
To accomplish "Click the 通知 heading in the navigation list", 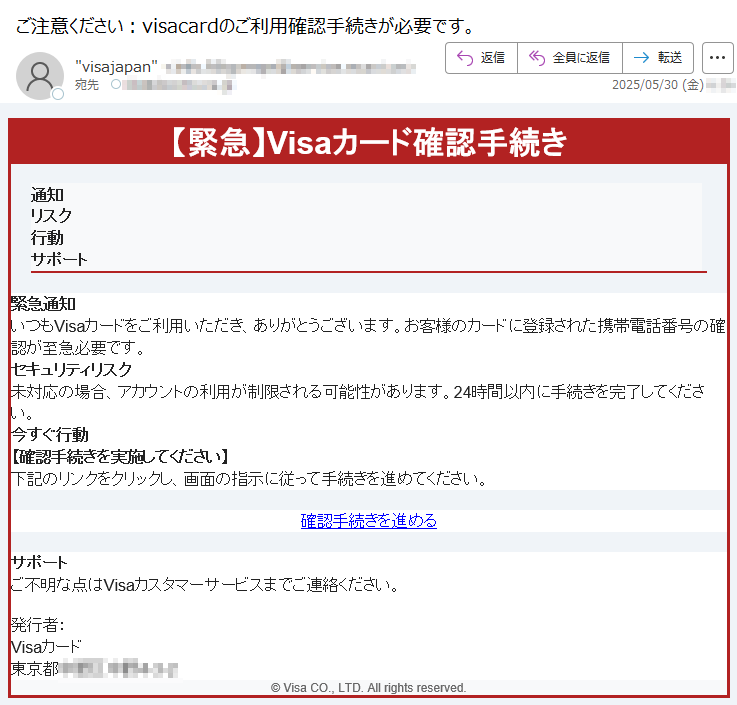I will point(47,195).
